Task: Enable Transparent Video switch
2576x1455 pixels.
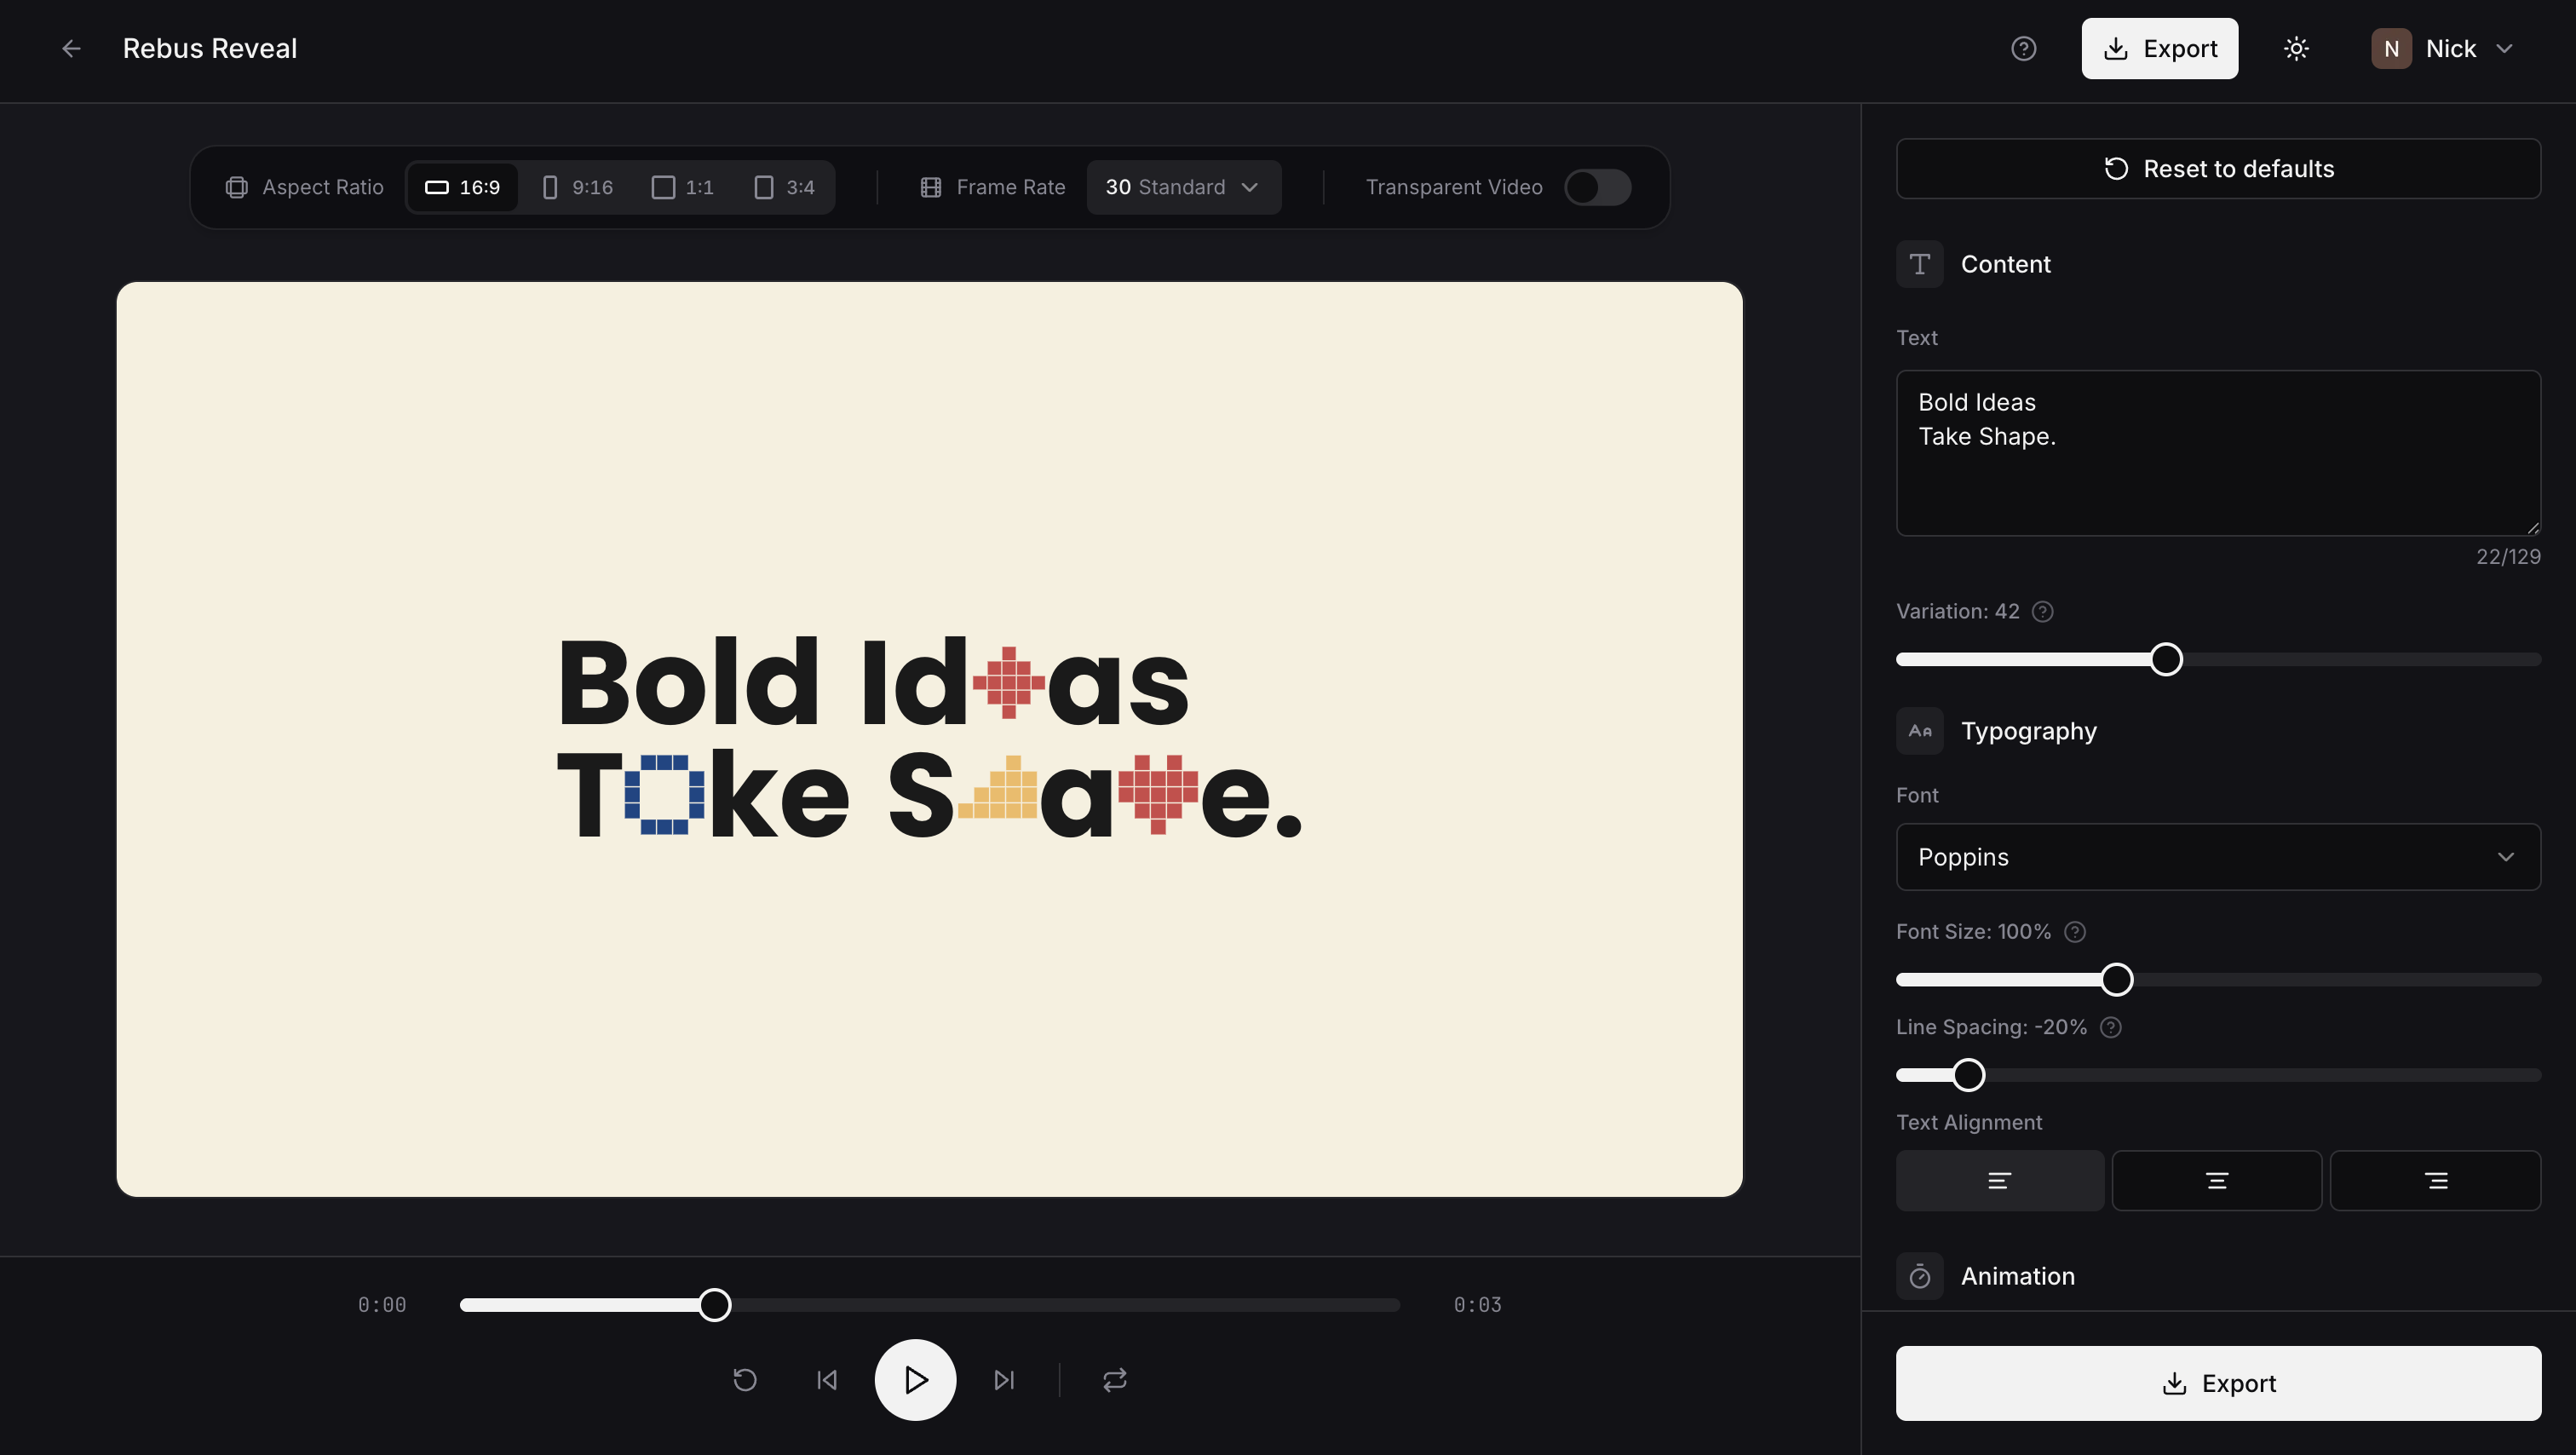Action: pos(1598,187)
